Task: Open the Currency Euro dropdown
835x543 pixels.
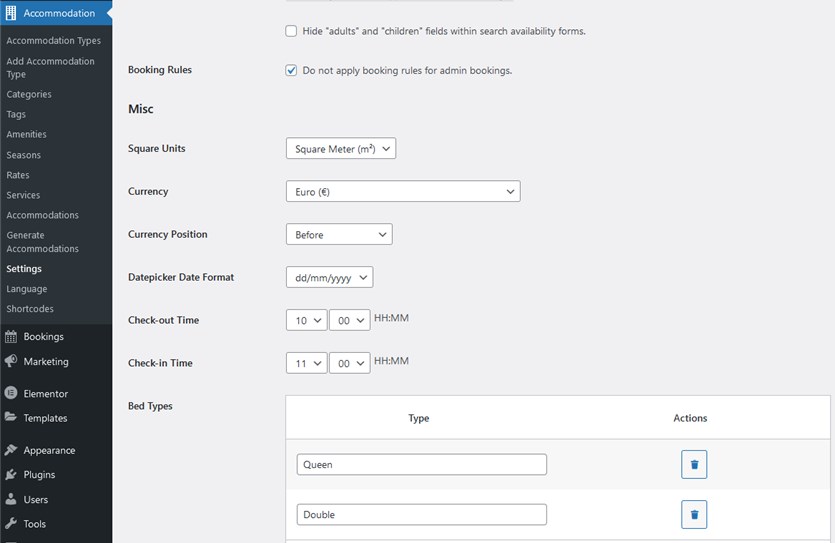Action: point(403,191)
